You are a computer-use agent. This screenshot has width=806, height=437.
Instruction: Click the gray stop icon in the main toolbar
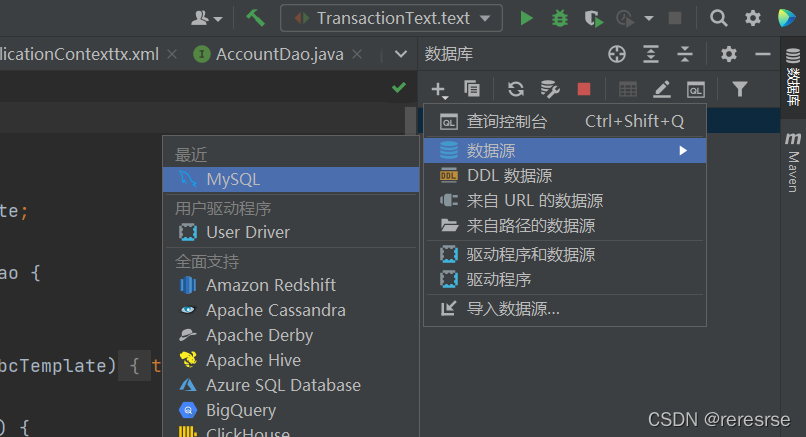point(675,19)
